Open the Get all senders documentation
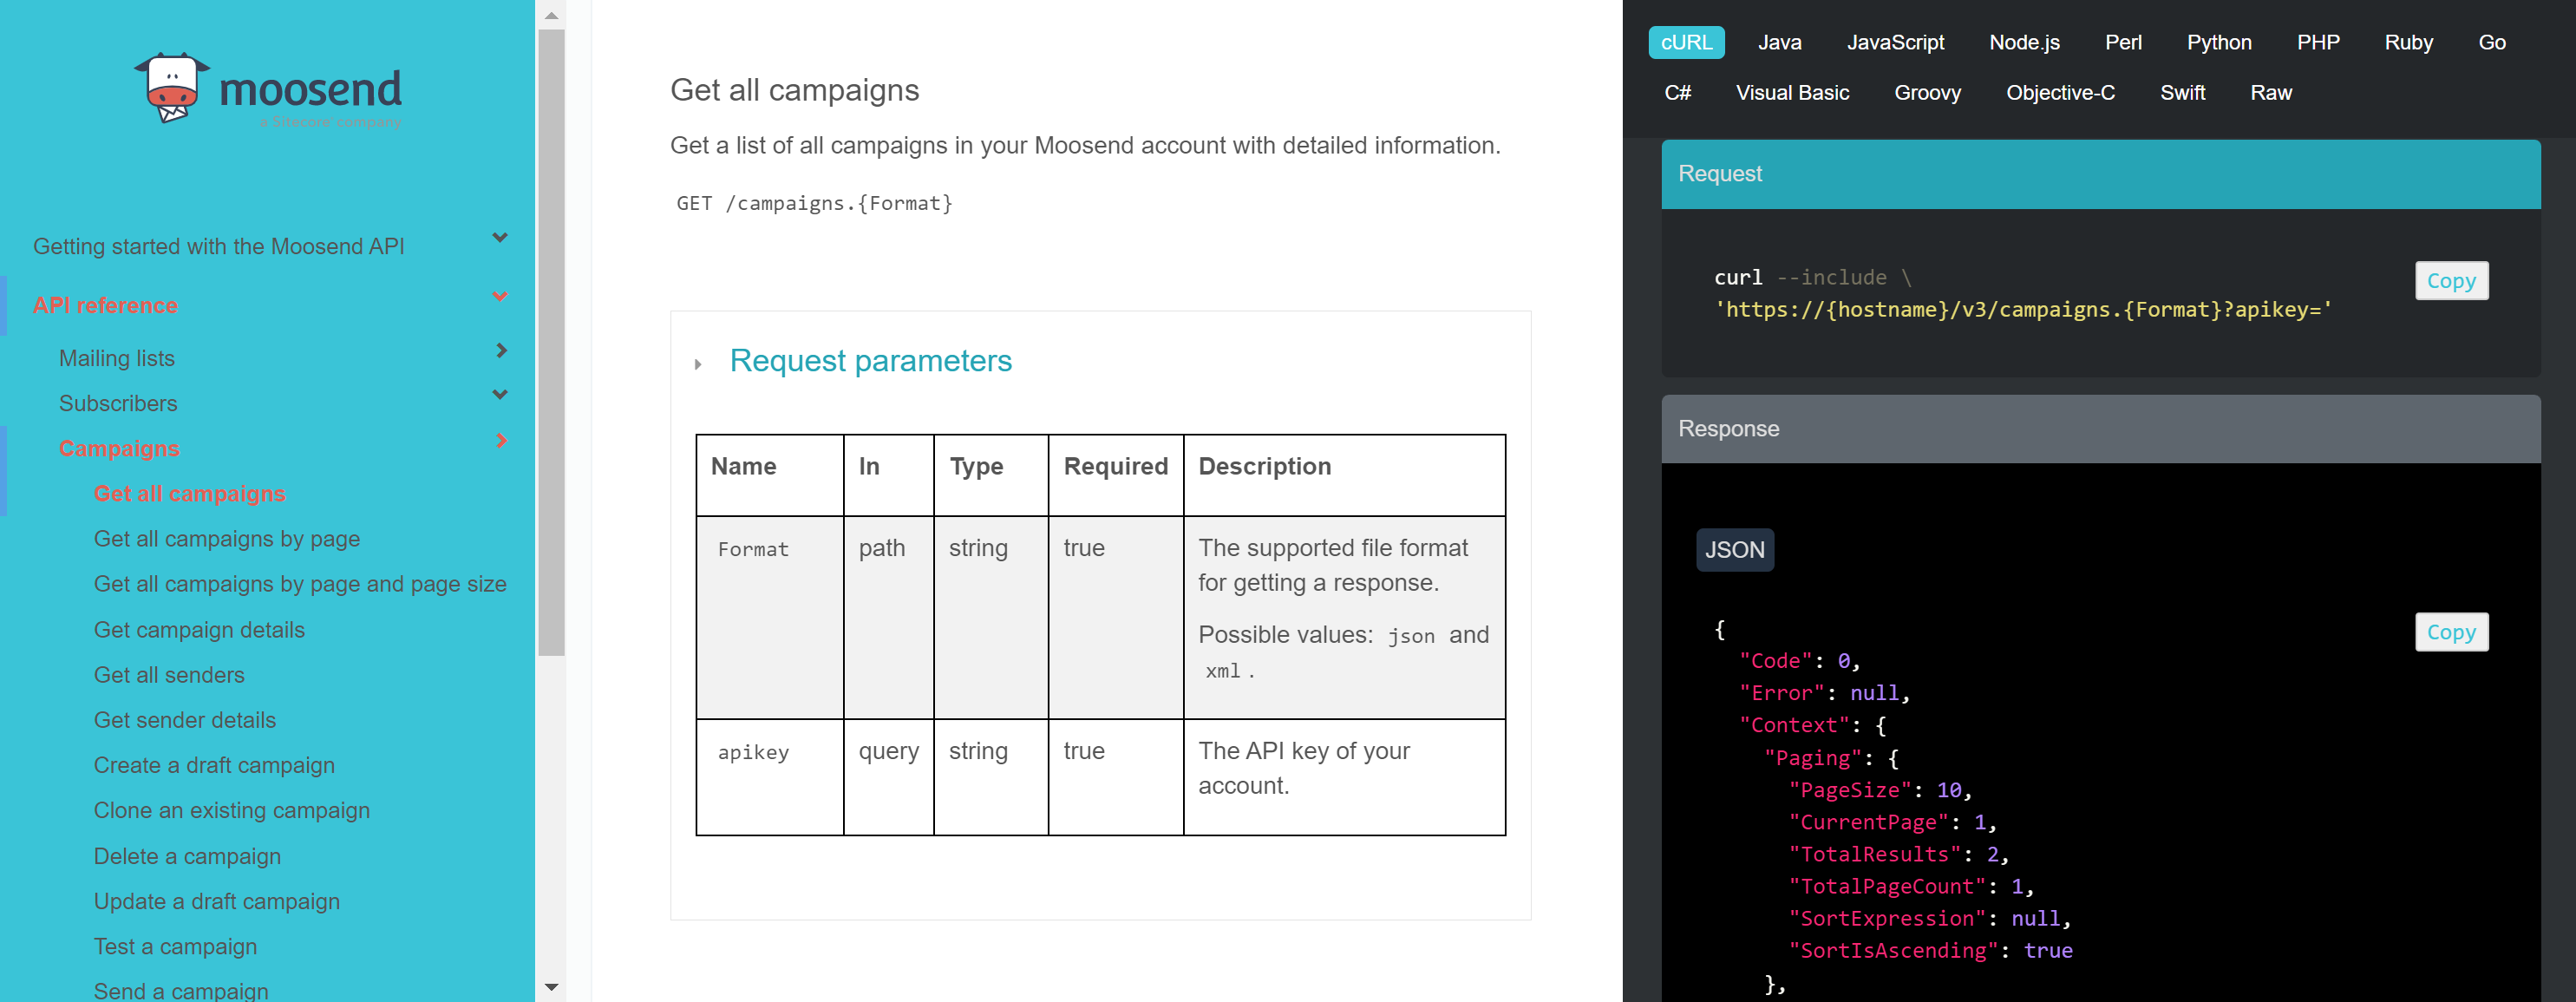Image resolution: width=2576 pixels, height=1002 pixels. pos(169,675)
